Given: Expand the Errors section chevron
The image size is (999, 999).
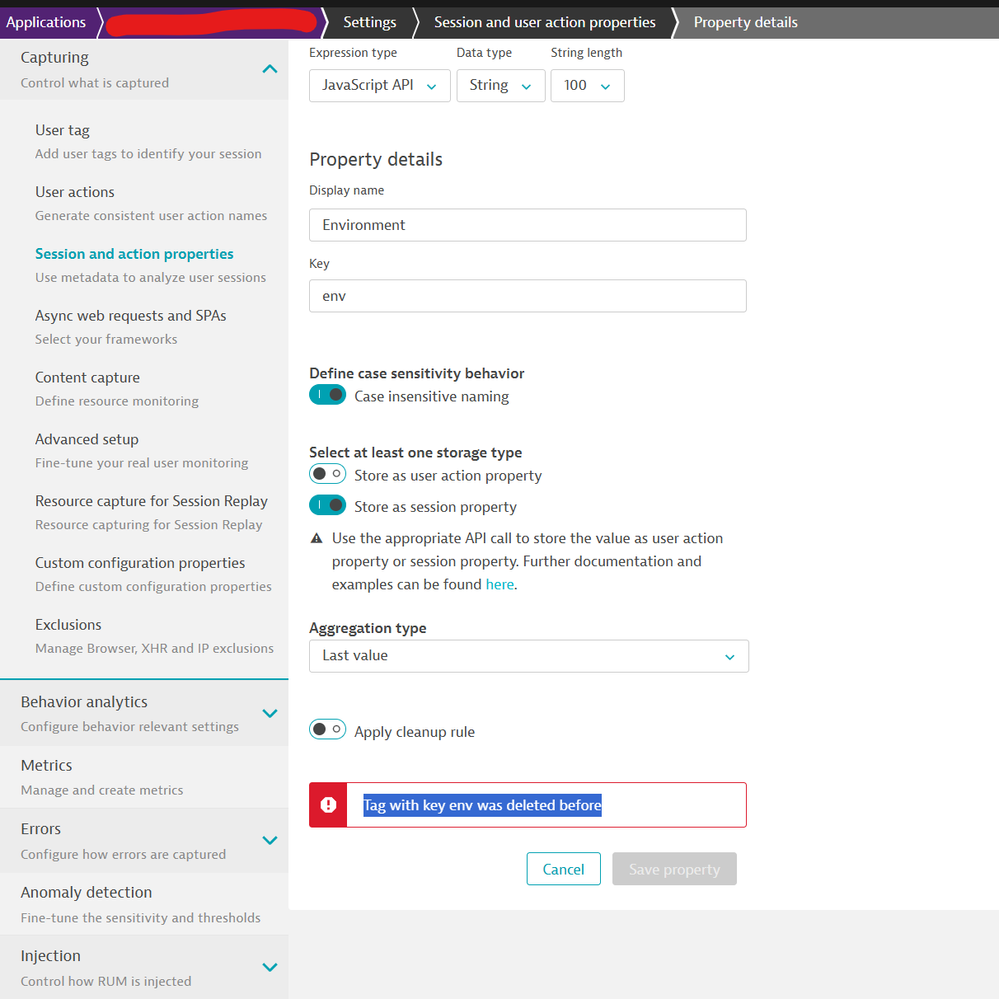Looking at the screenshot, I should coord(270,840).
